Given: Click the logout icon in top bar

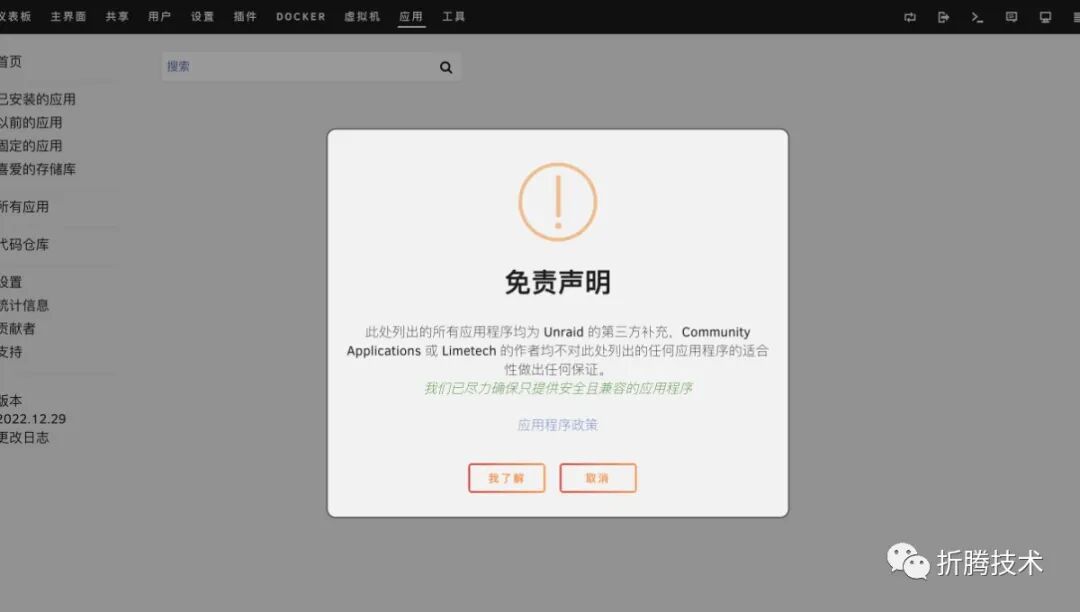Looking at the screenshot, I should (944, 17).
